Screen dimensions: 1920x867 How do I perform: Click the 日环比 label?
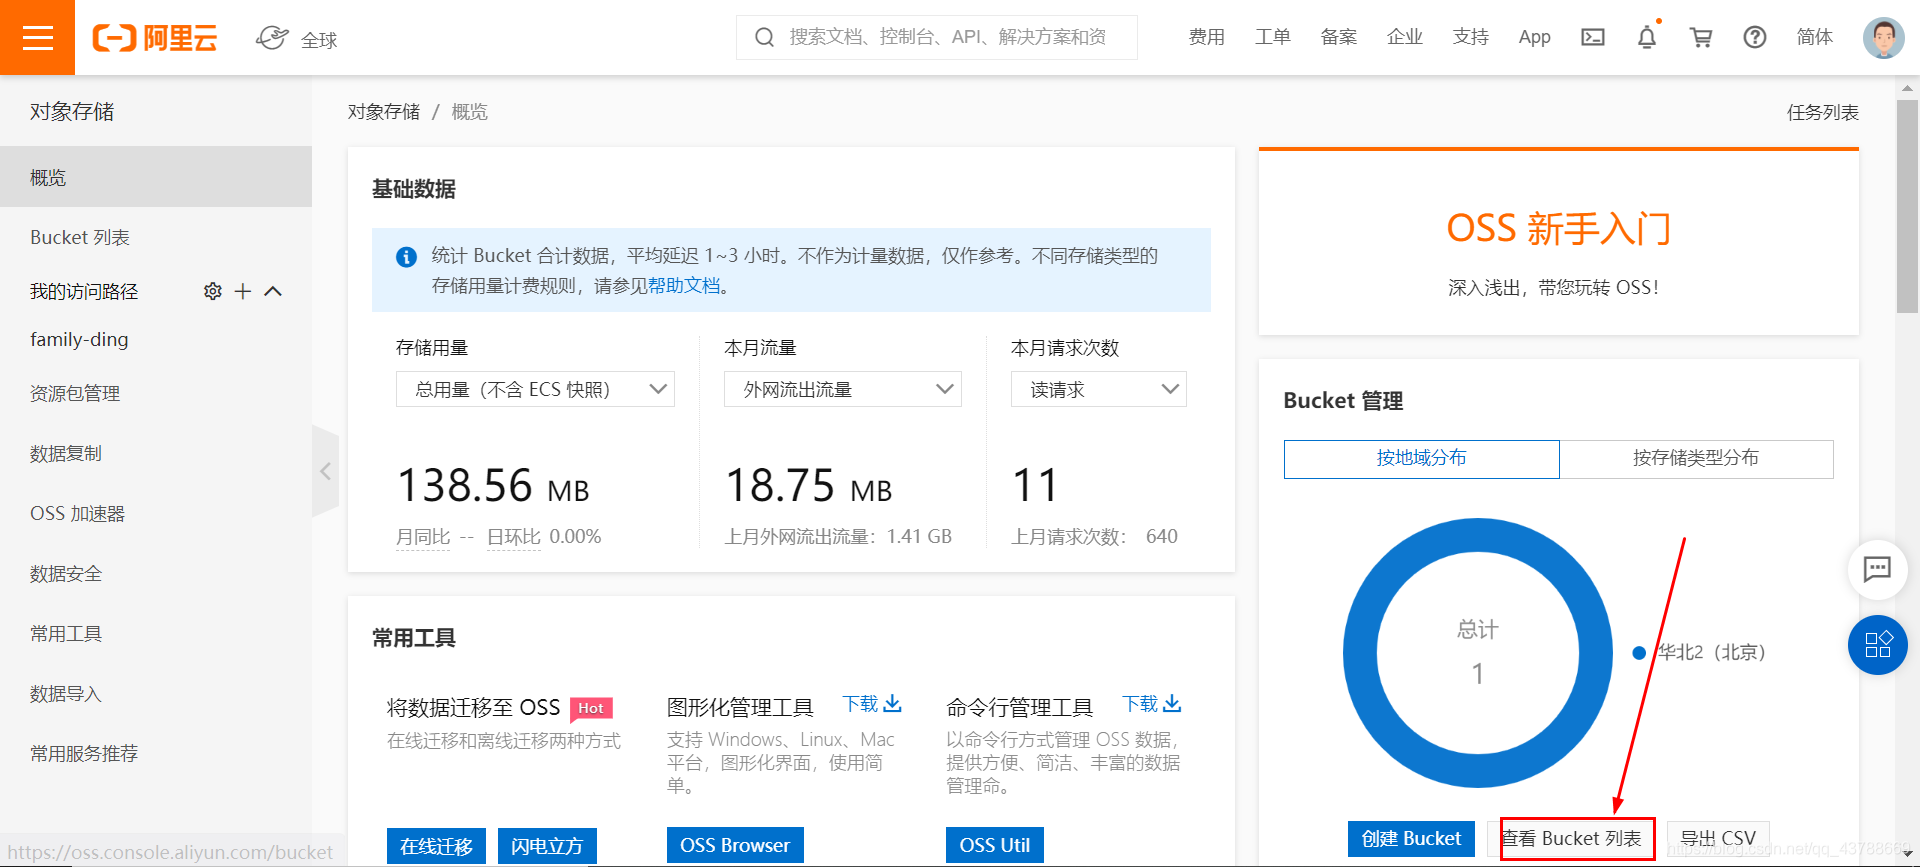click(x=514, y=537)
